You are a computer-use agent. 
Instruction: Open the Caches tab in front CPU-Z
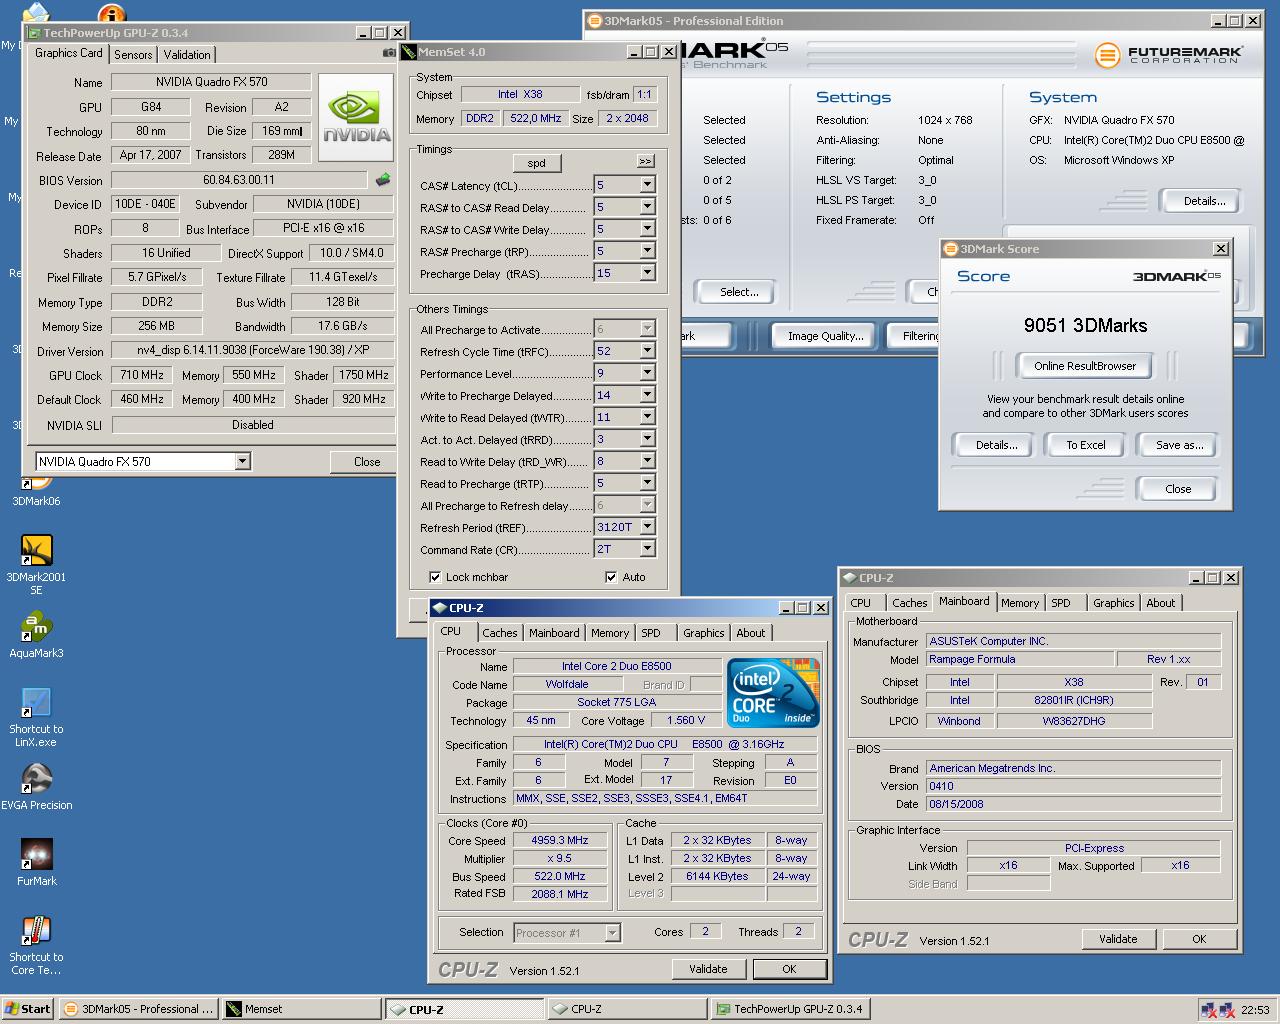(500, 633)
